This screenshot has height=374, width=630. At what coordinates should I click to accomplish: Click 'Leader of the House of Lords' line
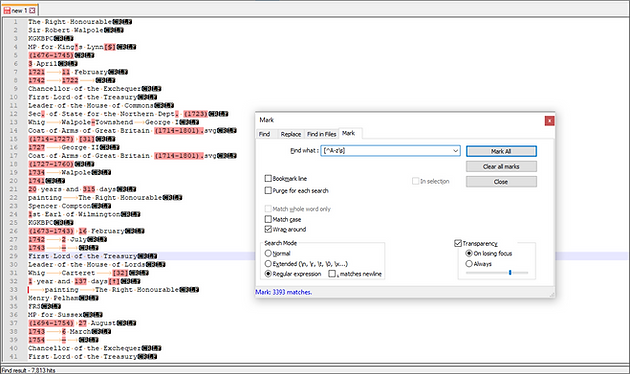[86, 264]
